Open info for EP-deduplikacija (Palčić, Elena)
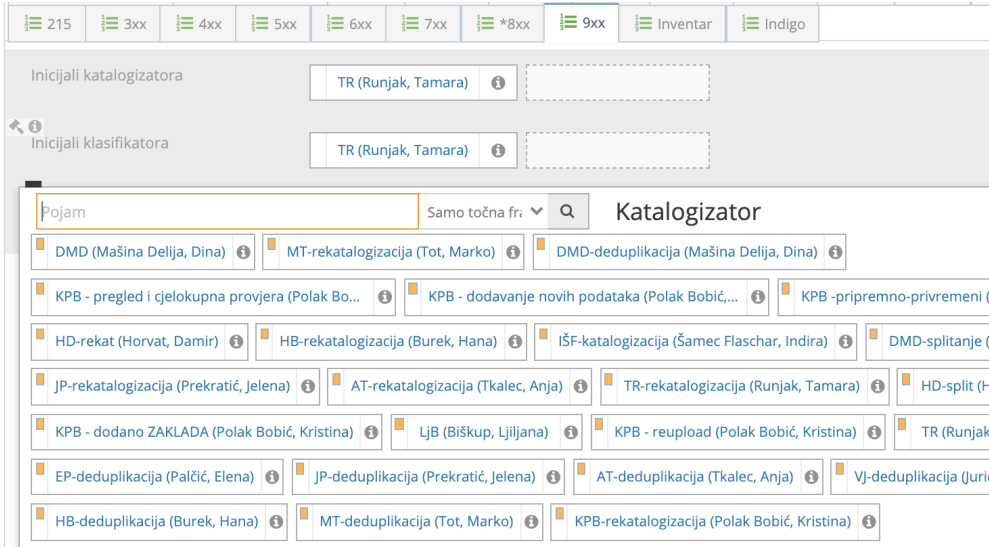The height and width of the screenshot is (547, 989). click(x=272, y=478)
